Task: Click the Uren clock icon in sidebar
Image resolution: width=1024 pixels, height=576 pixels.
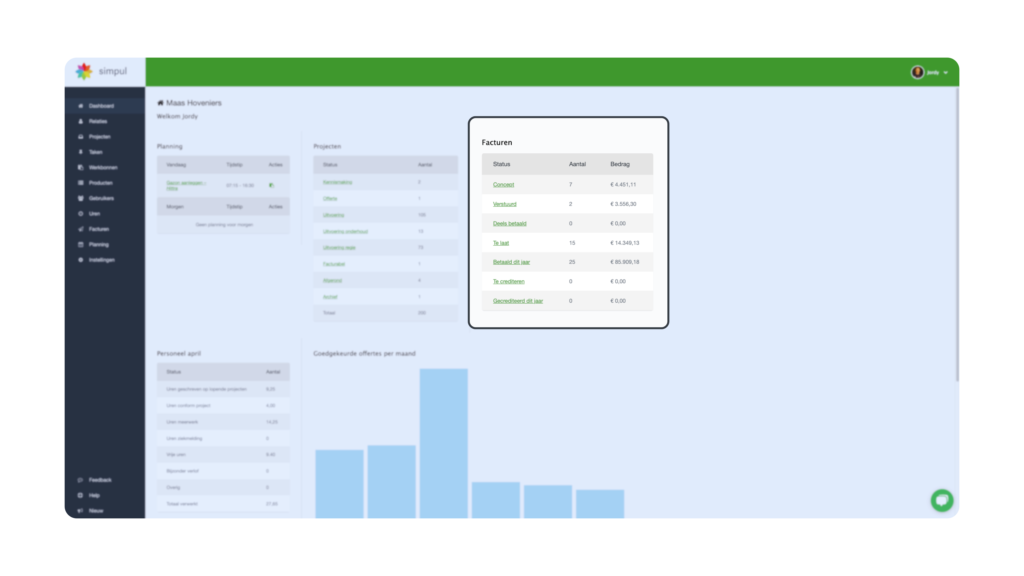Action: click(81, 214)
